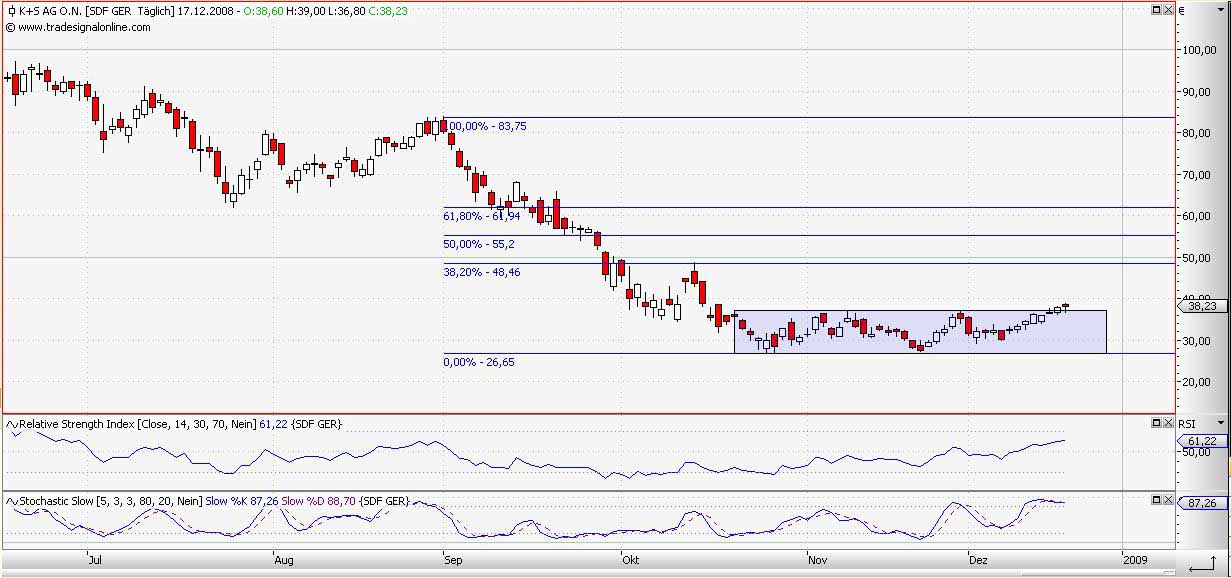Click the 87,26 Stochastic value marker
The width and height of the screenshot is (1231, 578).
click(1200, 503)
